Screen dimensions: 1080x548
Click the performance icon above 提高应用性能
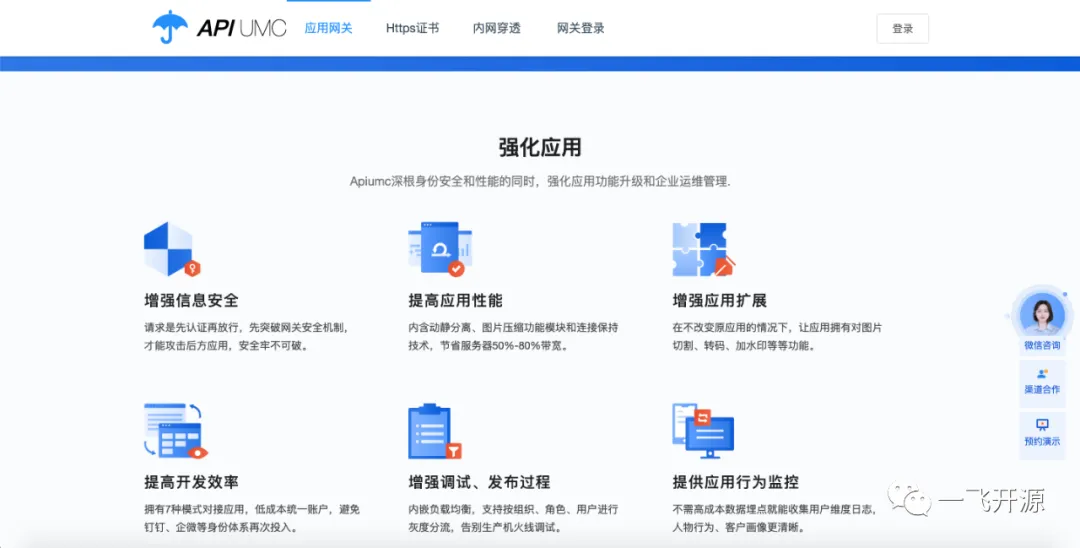(439, 249)
